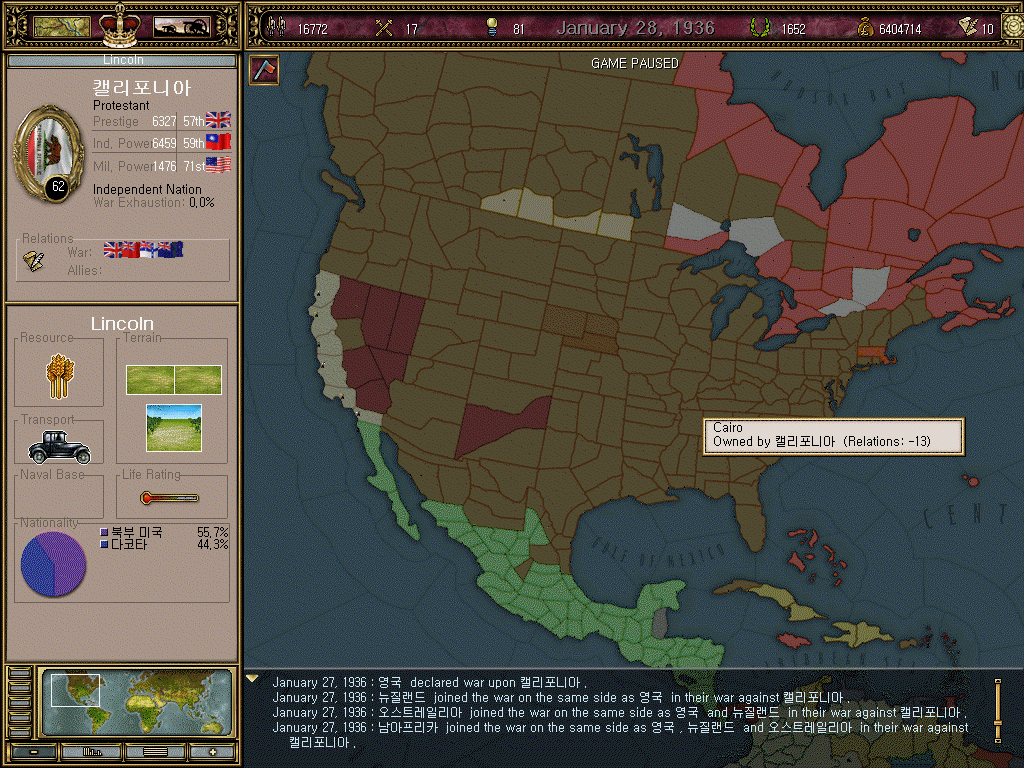Viewport: 1024px width, 768px height.
Task: Click the money bag treasury icon
Action: click(865, 27)
